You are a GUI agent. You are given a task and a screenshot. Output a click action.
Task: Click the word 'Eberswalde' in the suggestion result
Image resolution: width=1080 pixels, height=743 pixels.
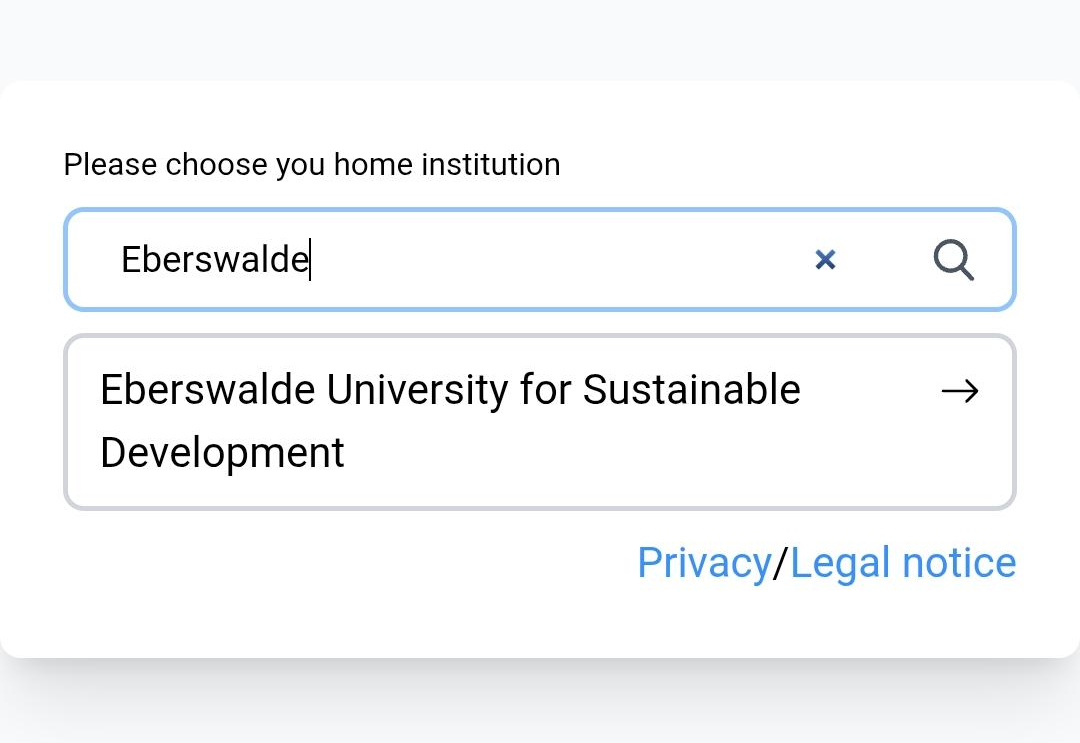[207, 390]
